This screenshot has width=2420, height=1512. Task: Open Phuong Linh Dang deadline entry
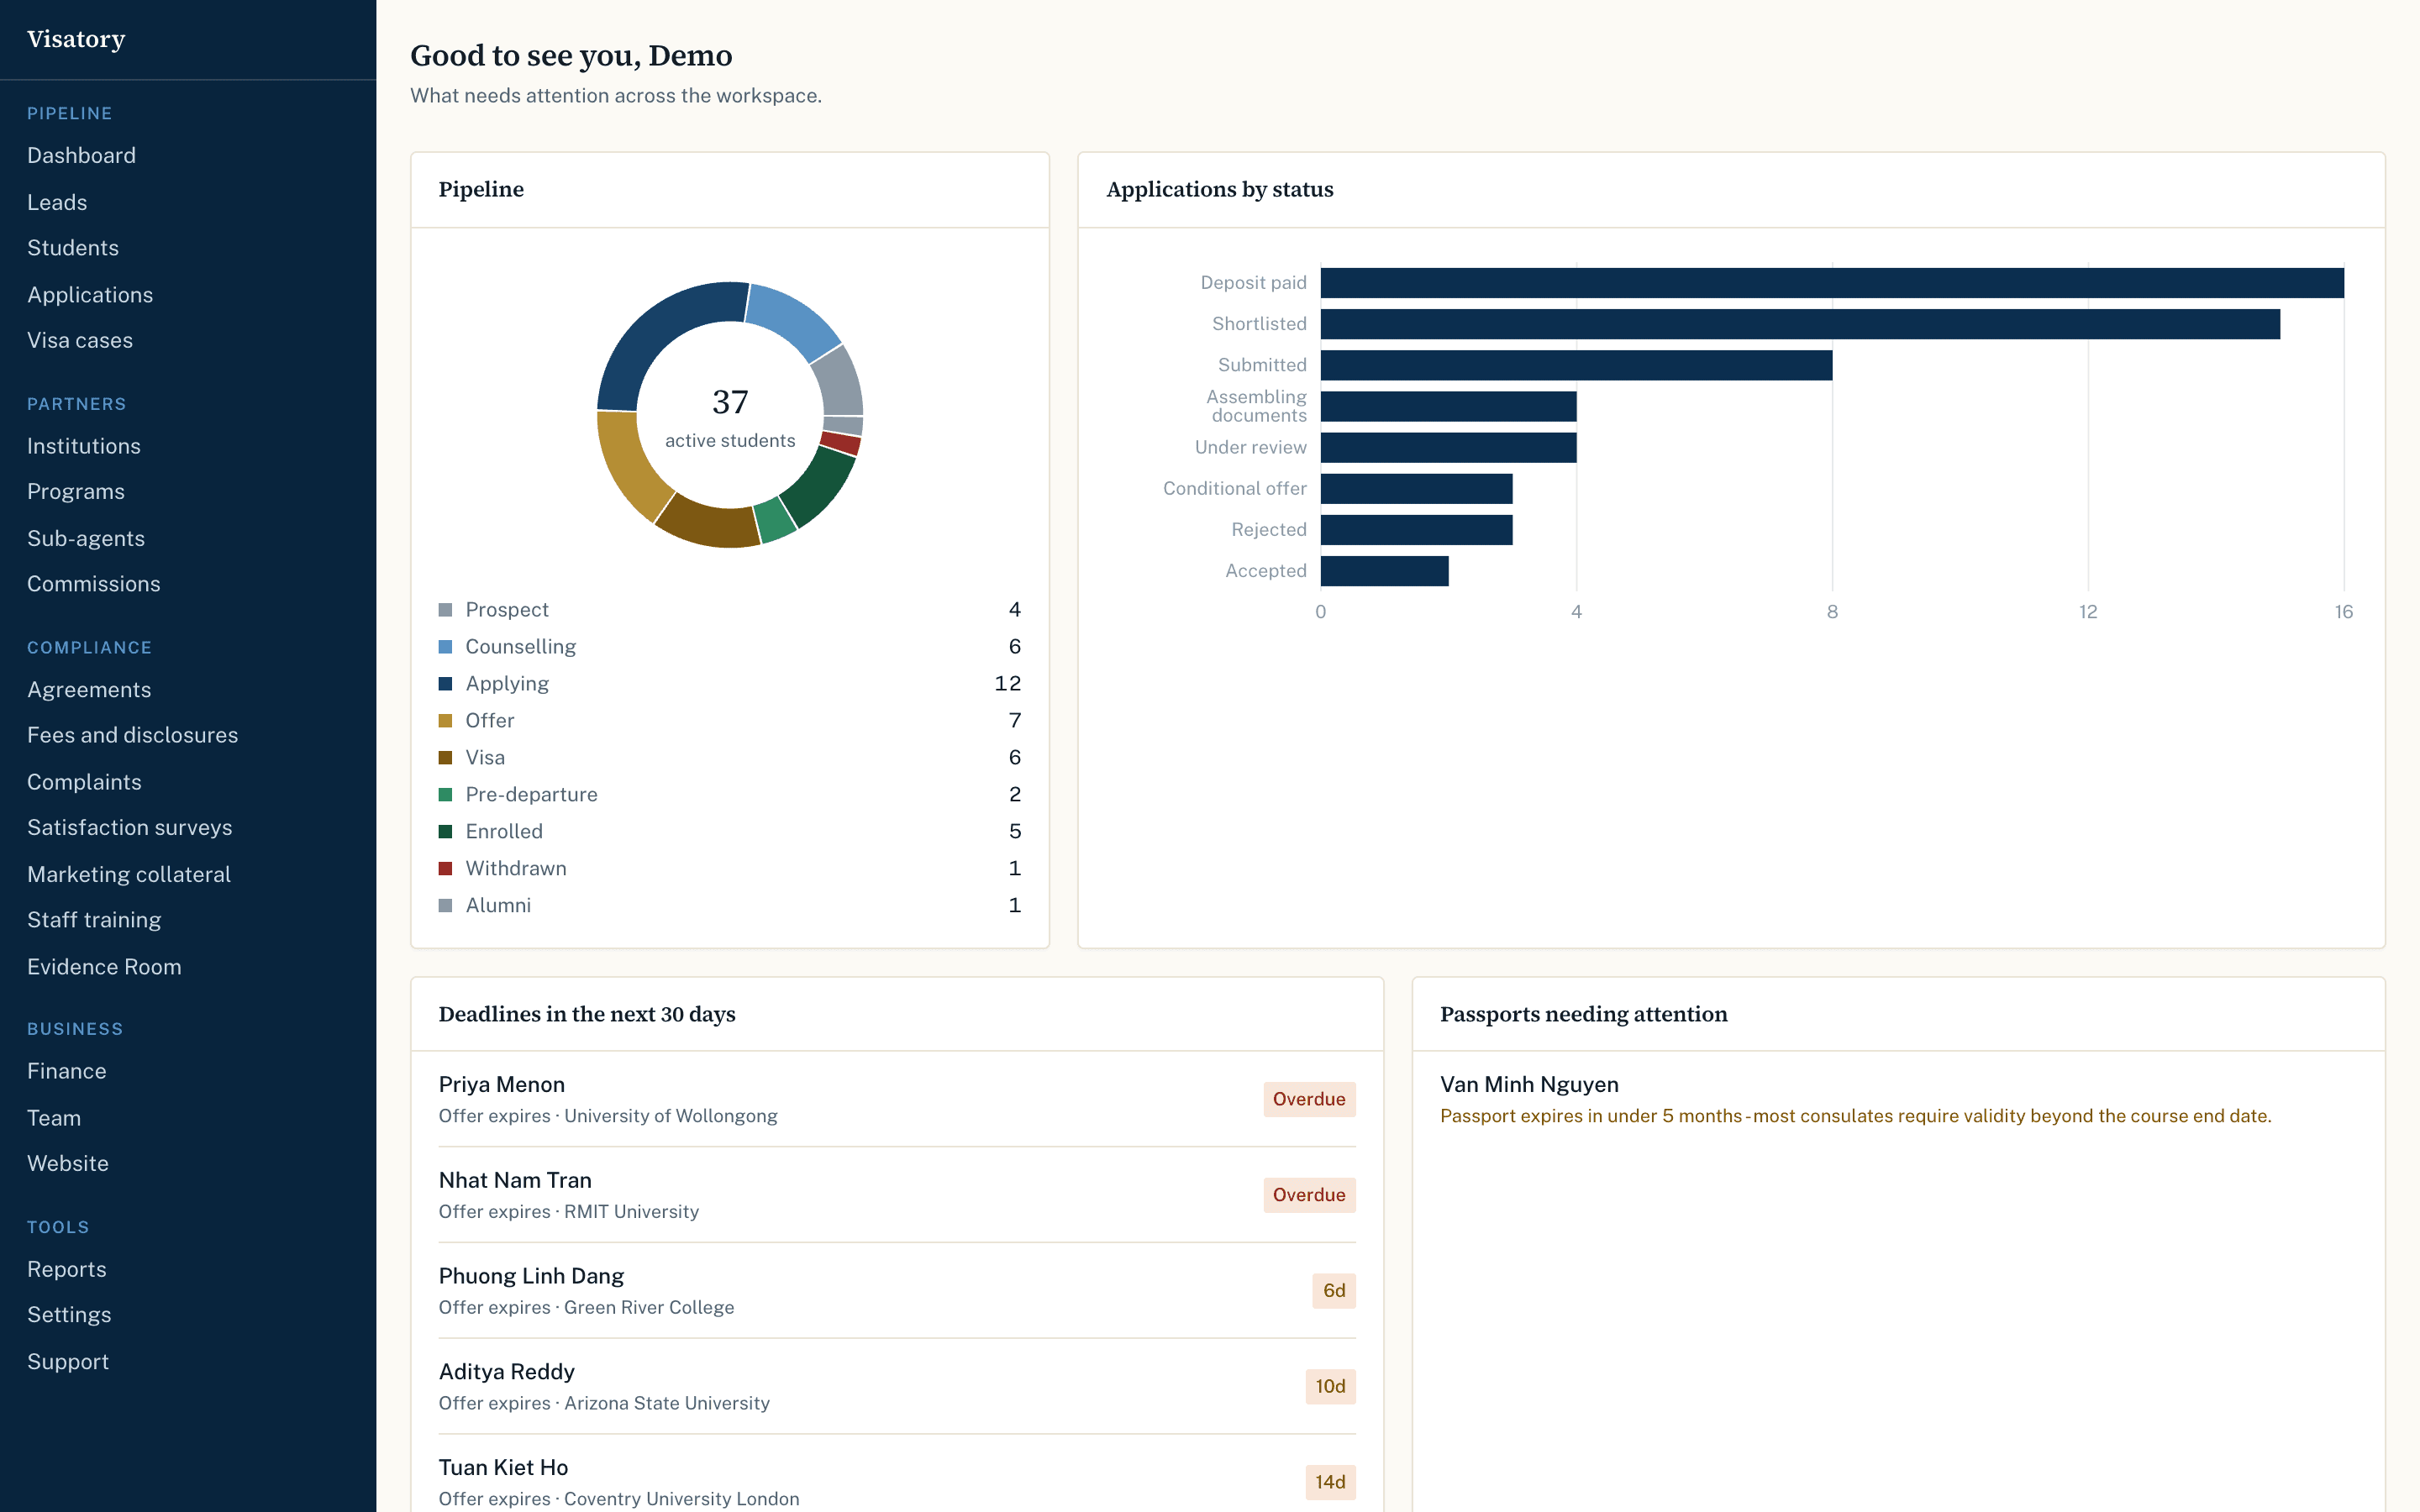897,1291
